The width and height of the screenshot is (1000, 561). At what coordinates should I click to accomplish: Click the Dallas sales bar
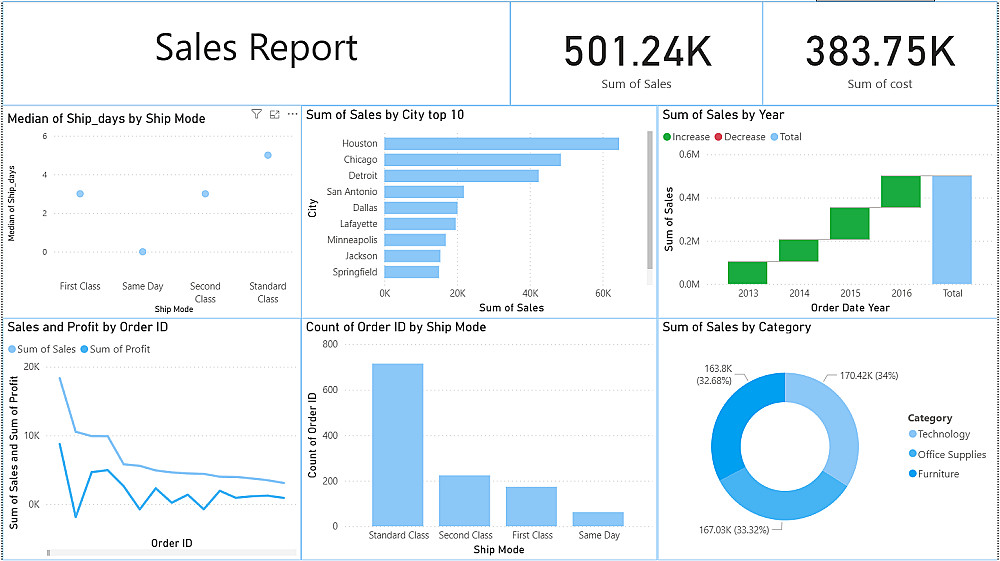[x=421, y=208]
